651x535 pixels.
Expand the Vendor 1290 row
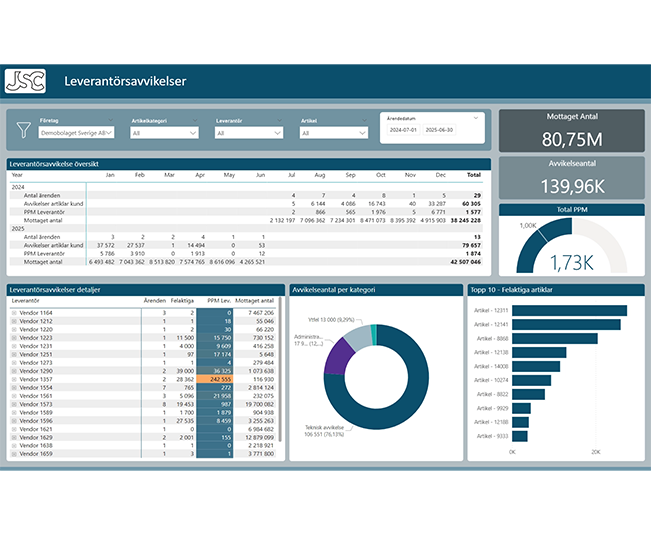pyautogui.click(x=14, y=371)
